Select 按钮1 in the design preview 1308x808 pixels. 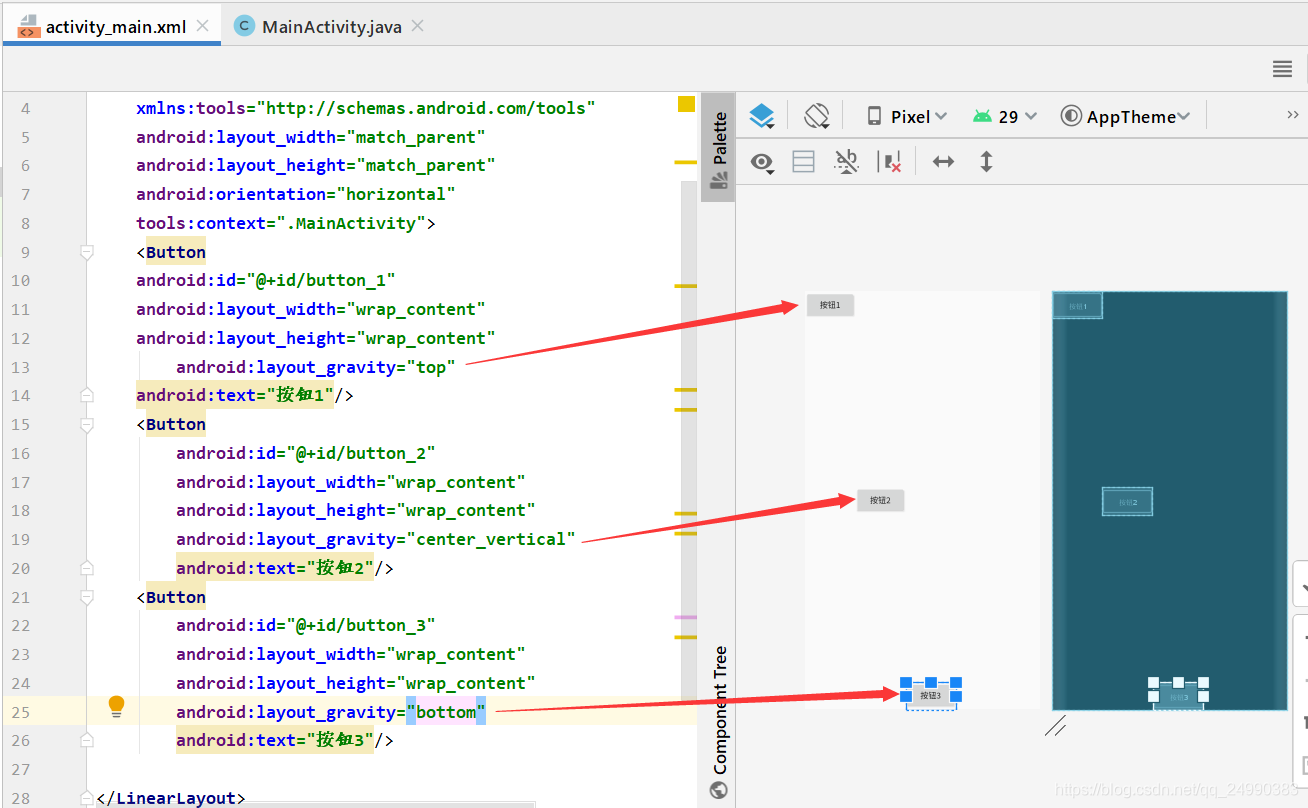coord(830,305)
